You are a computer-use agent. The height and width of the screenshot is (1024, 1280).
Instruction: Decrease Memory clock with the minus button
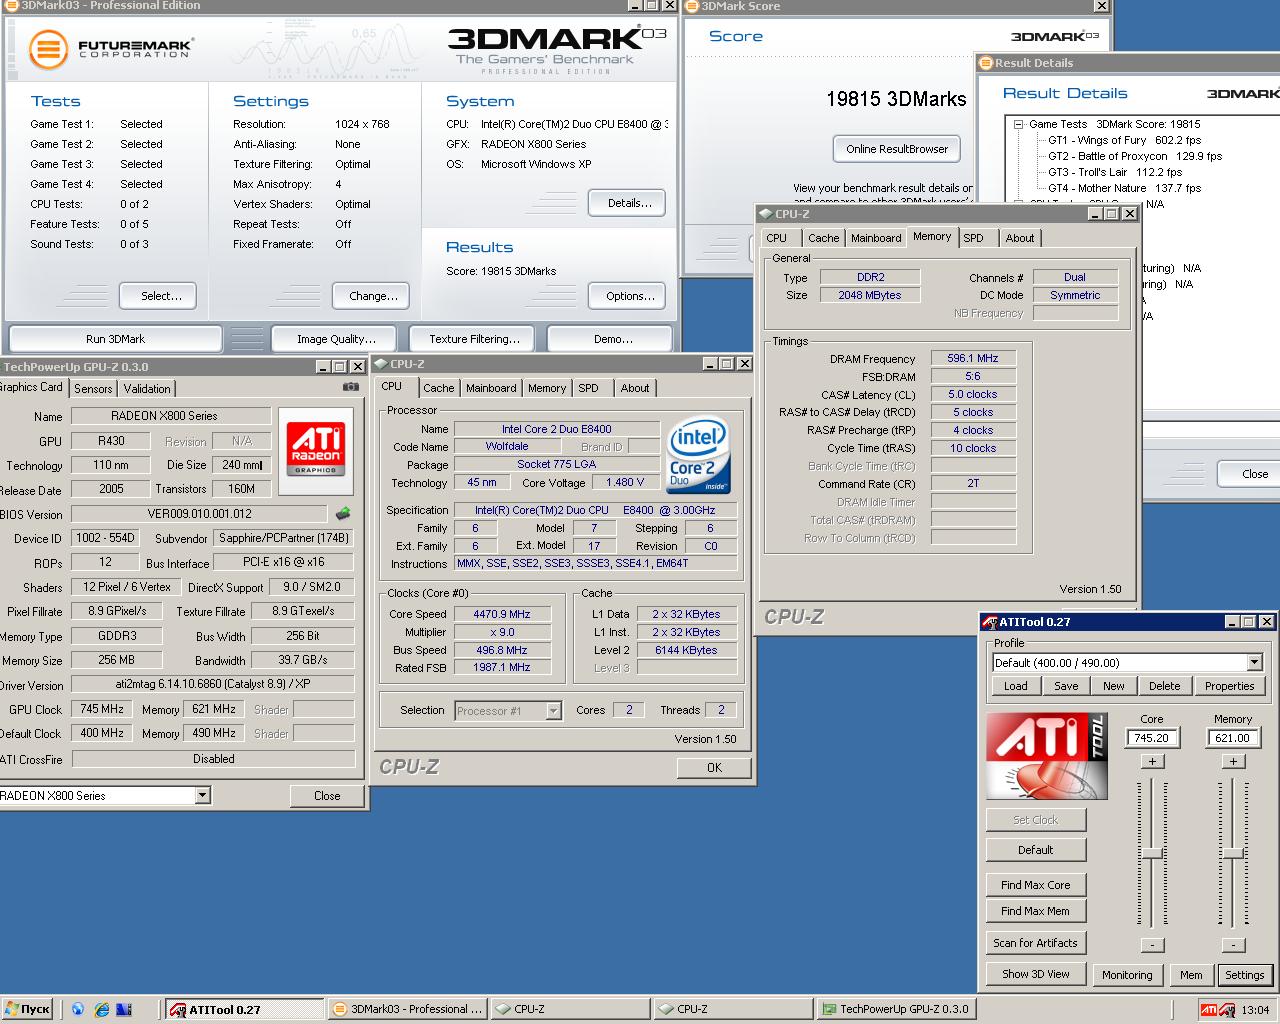point(1233,945)
